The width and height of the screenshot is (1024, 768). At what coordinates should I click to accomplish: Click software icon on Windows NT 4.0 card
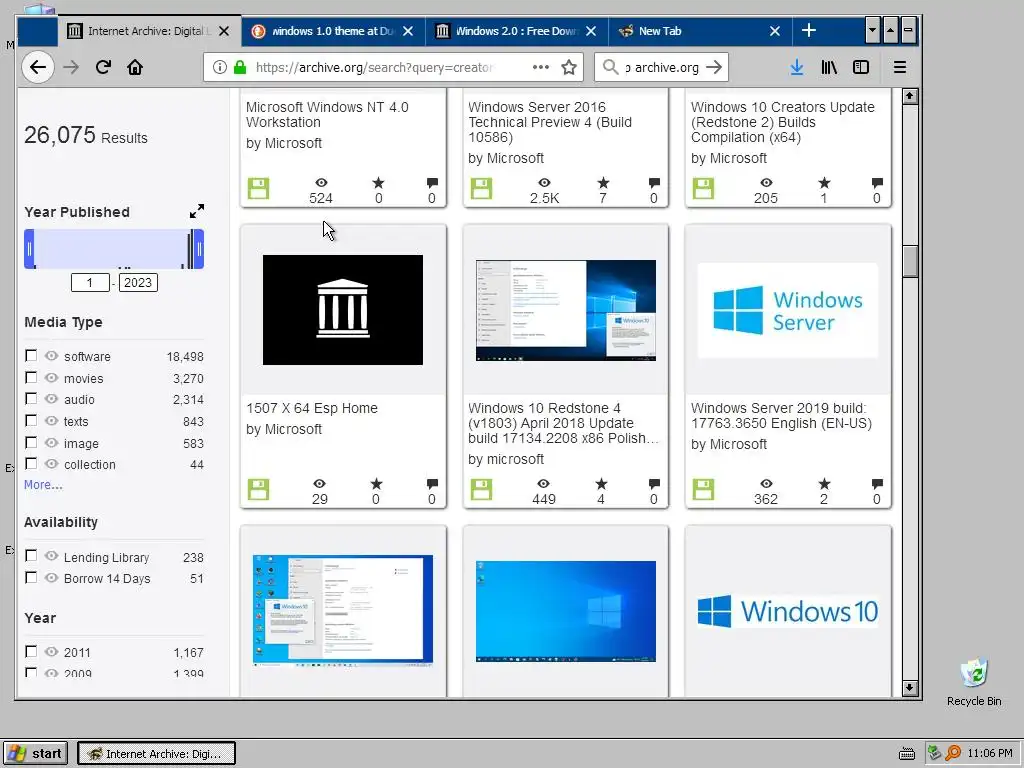point(259,189)
